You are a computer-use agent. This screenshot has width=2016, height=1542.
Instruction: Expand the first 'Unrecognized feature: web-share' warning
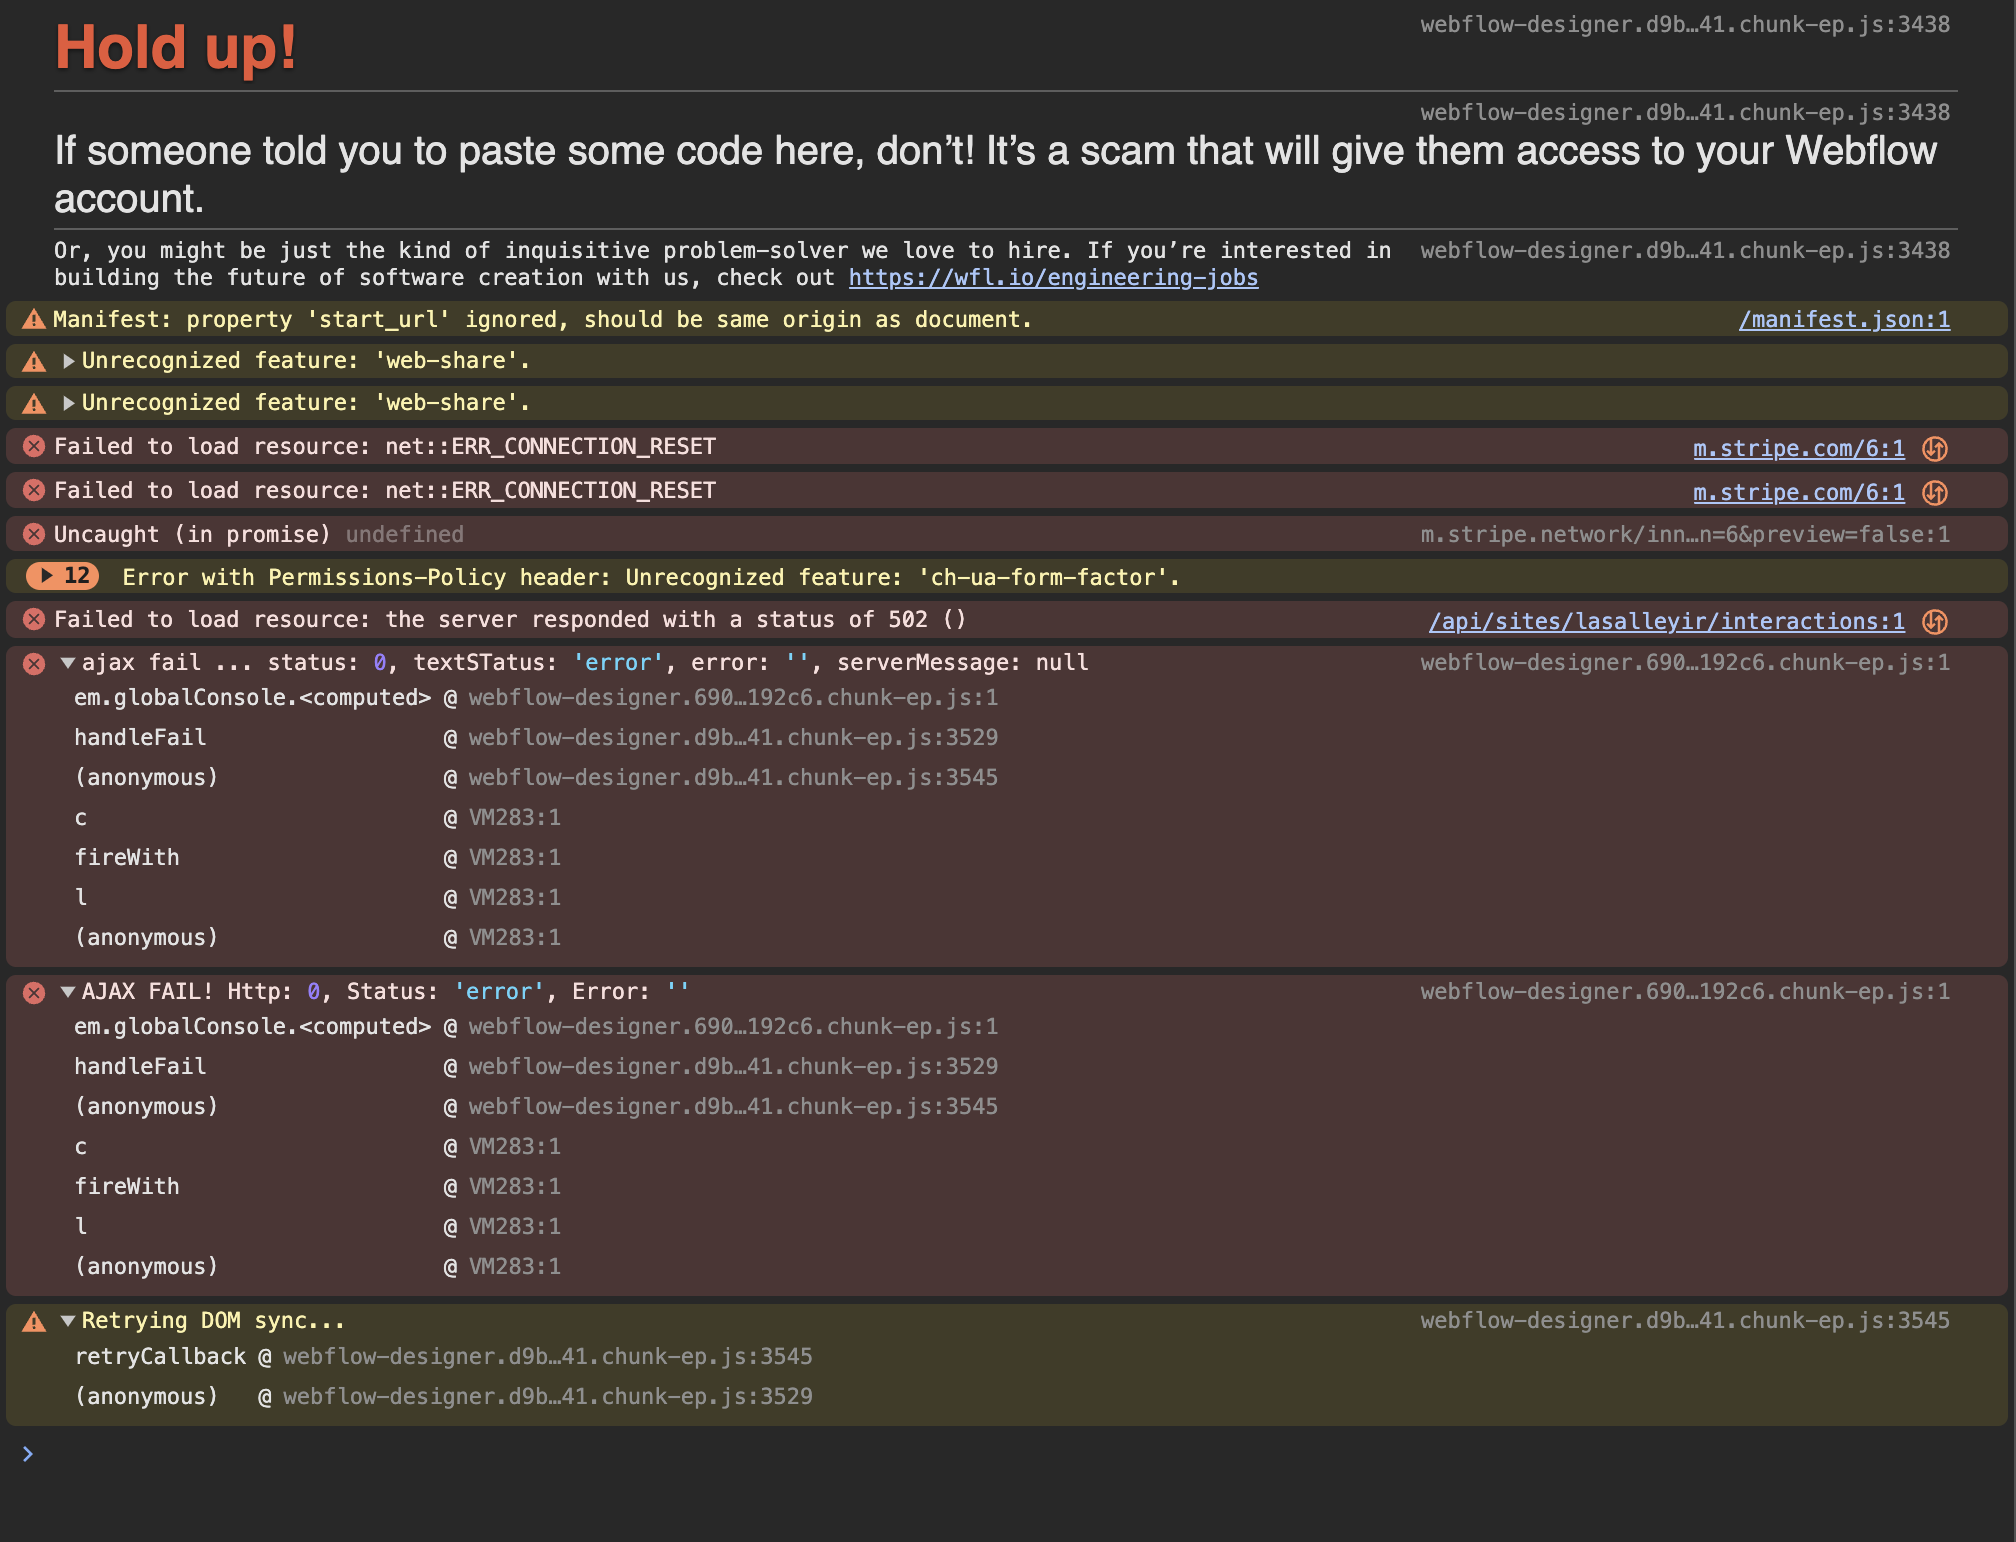pos(68,361)
